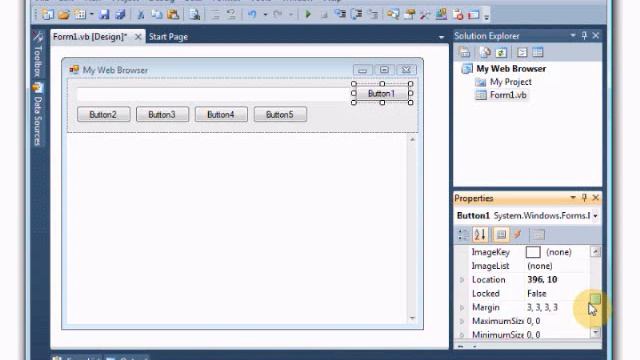640x360 pixels.
Task: Select Button4 on the form designer
Action: (221, 115)
